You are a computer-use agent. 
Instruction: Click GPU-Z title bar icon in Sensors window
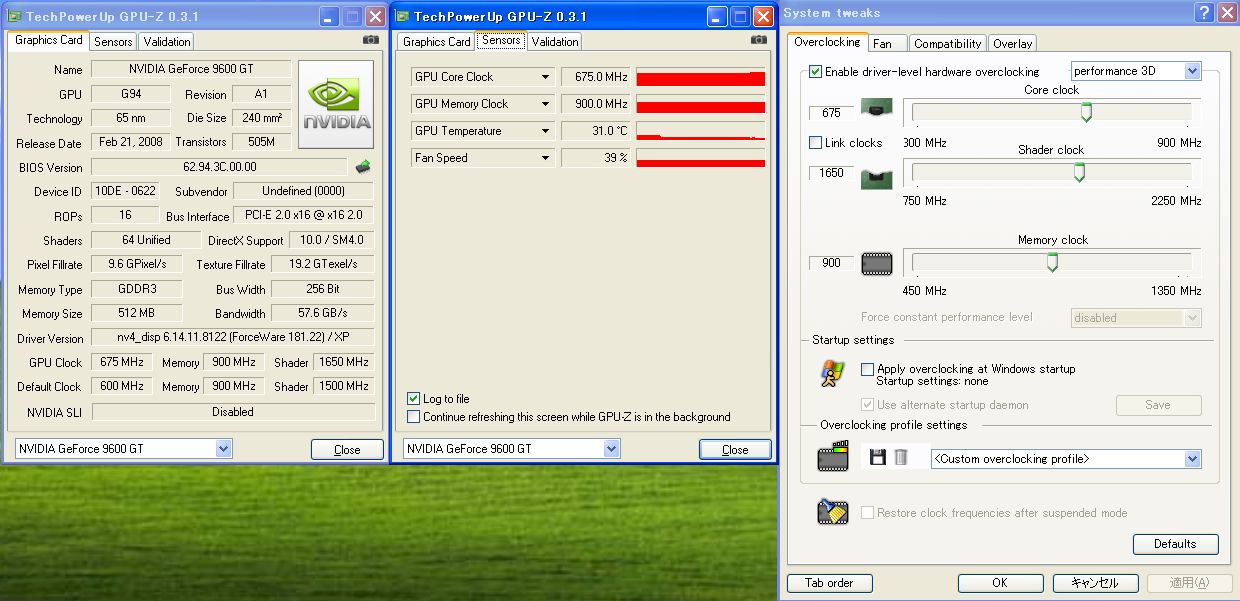[x=402, y=16]
